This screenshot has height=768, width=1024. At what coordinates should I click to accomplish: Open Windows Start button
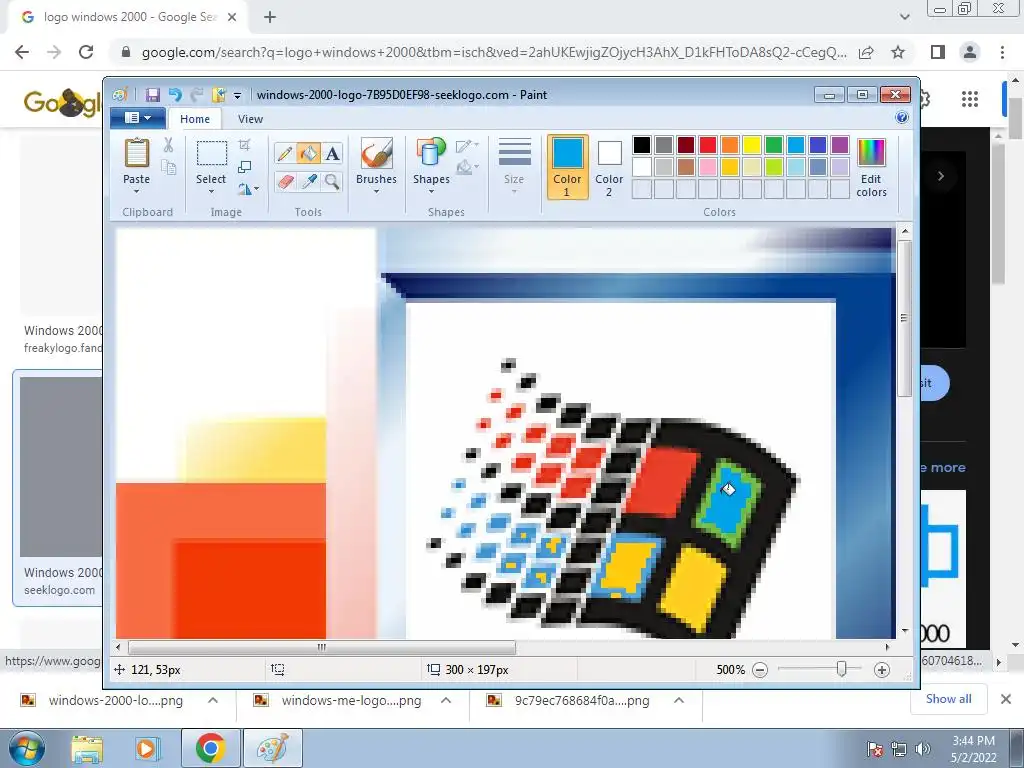[x=25, y=748]
